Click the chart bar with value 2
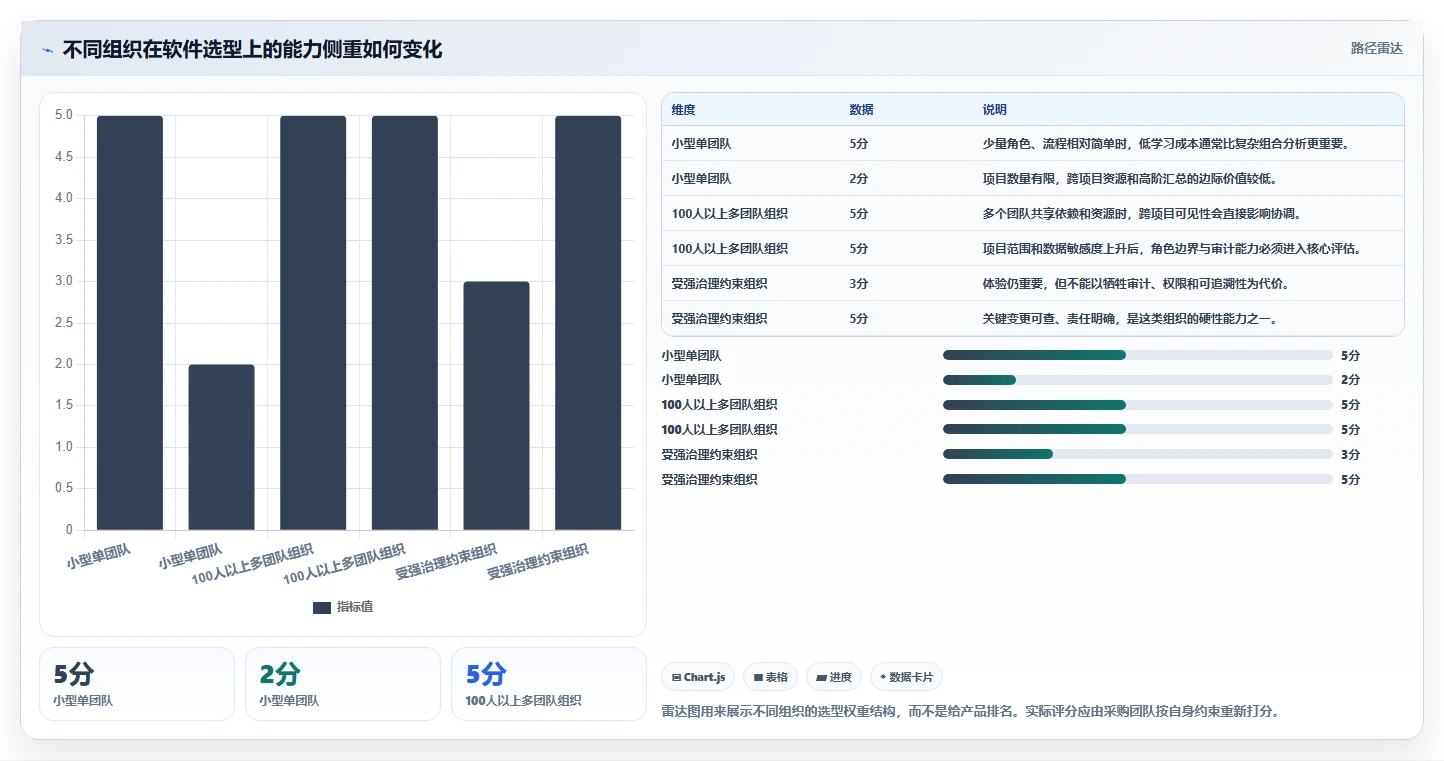Image resolution: width=1444 pixels, height=761 pixels. pyautogui.click(x=221, y=447)
